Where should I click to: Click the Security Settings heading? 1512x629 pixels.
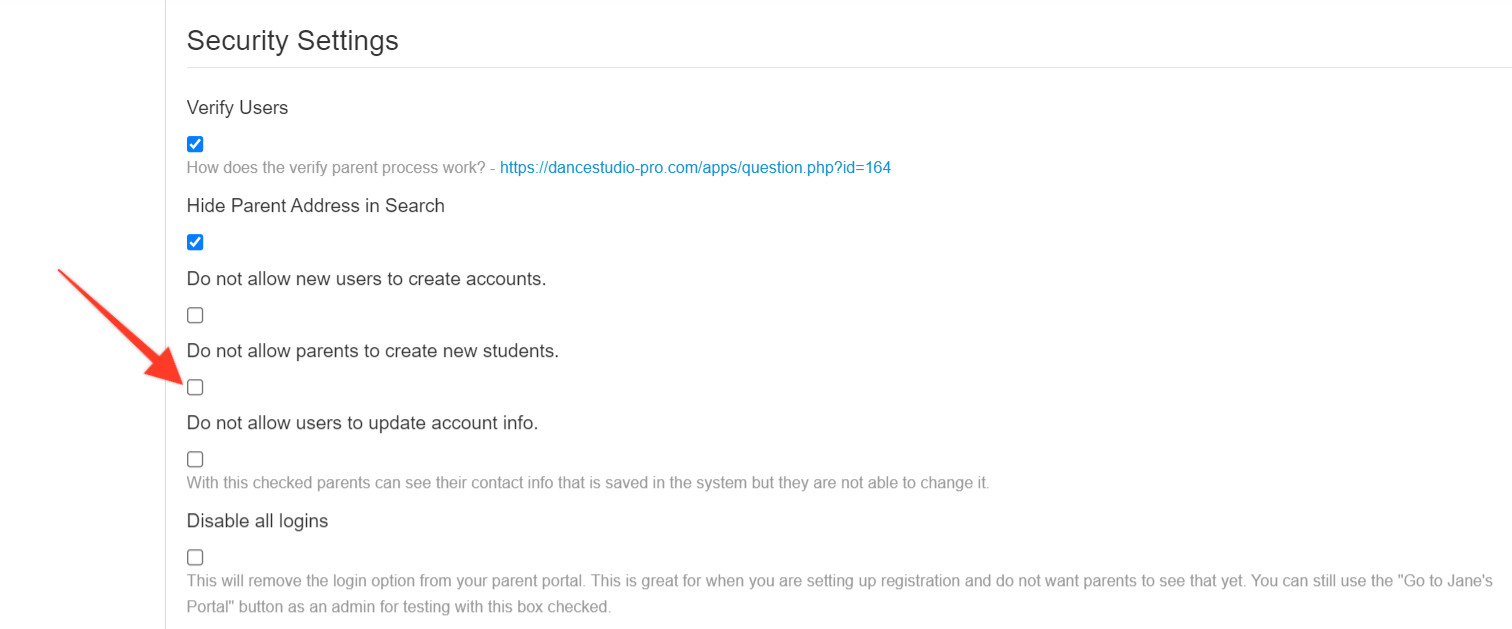click(x=293, y=41)
